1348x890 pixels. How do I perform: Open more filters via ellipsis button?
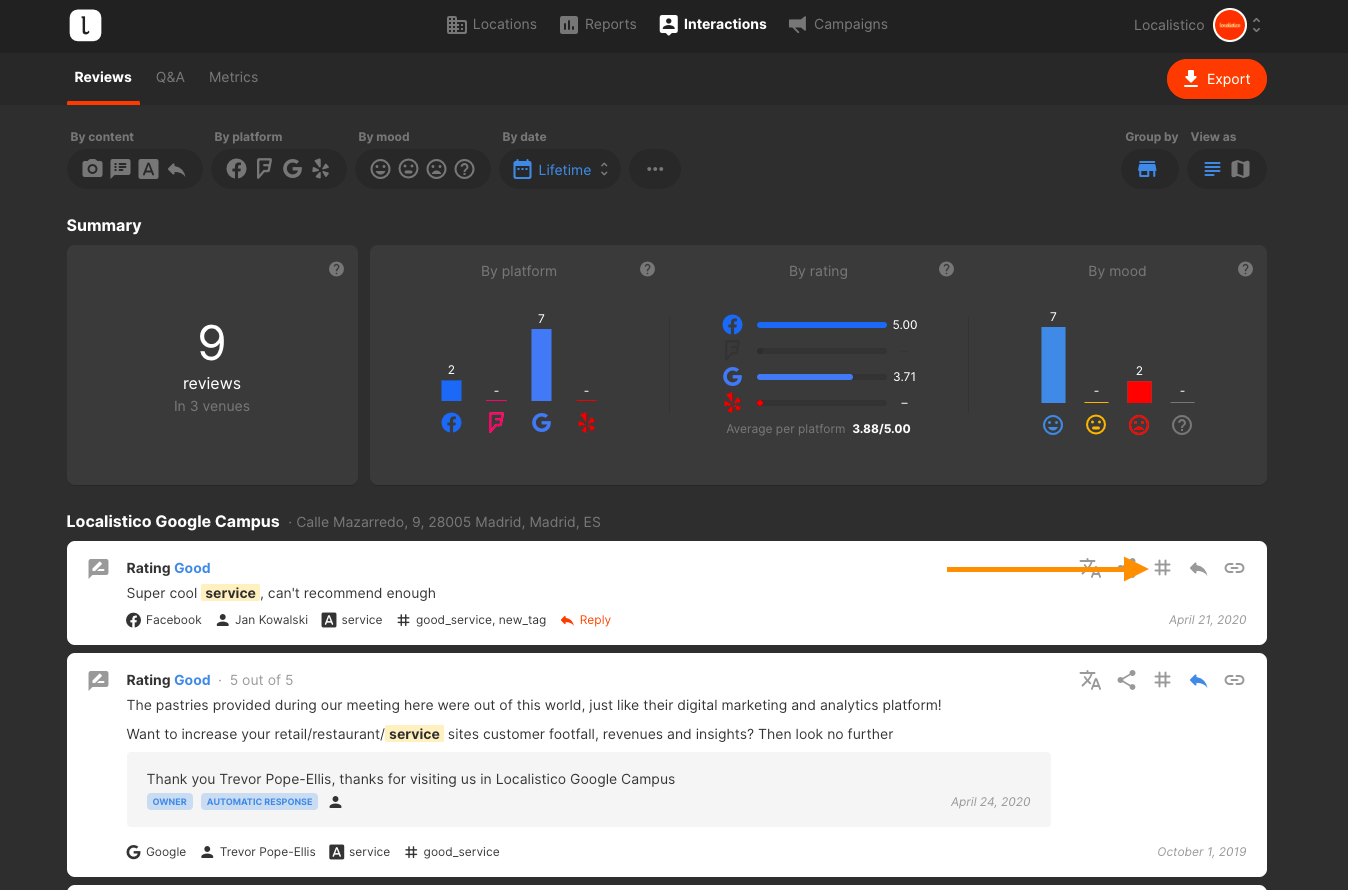[x=655, y=169]
